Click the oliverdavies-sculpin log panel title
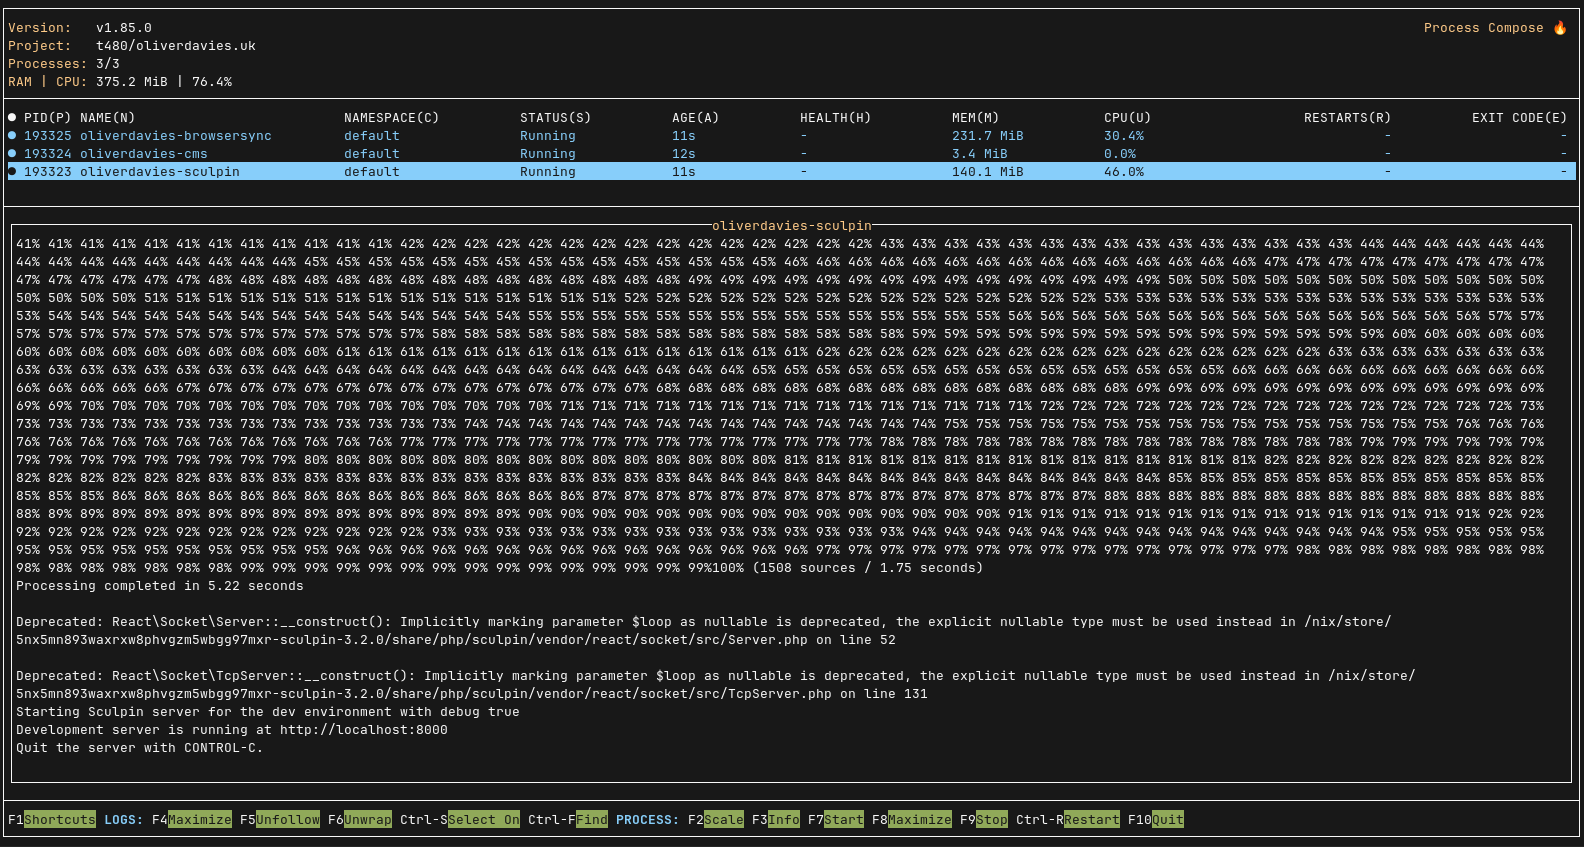 pos(792,226)
